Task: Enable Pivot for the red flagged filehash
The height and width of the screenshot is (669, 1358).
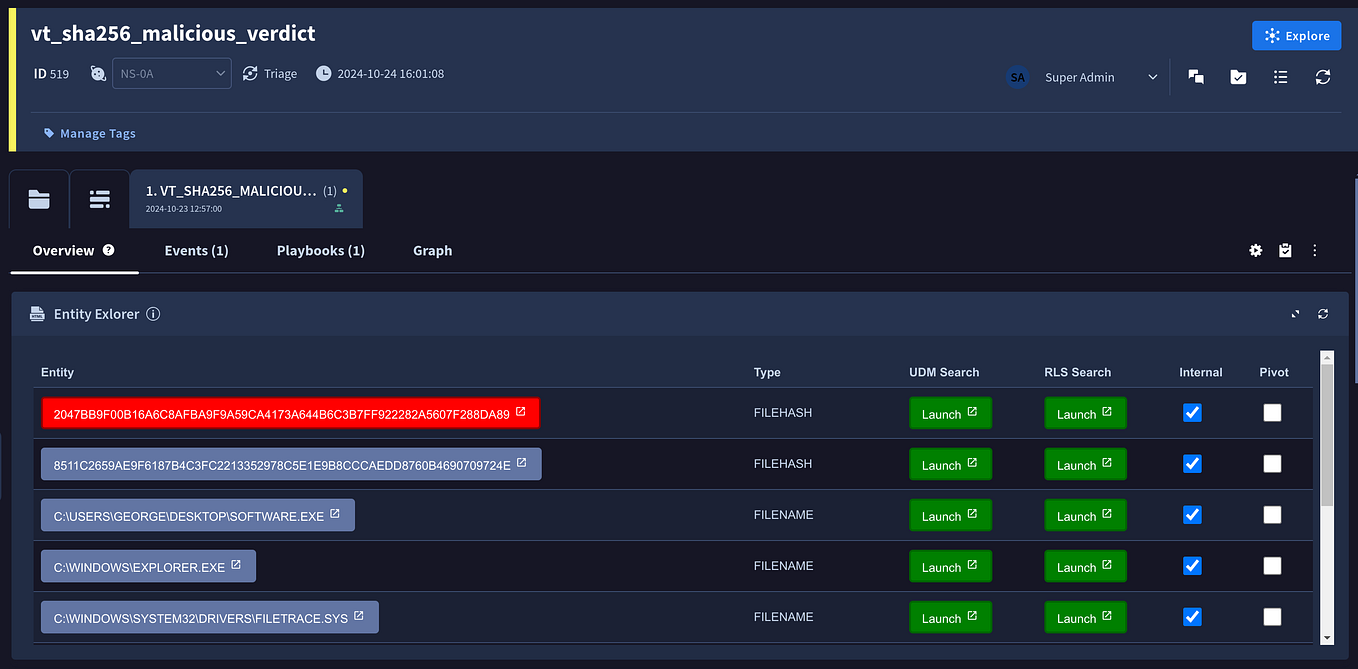Action: pyautogui.click(x=1272, y=412)
